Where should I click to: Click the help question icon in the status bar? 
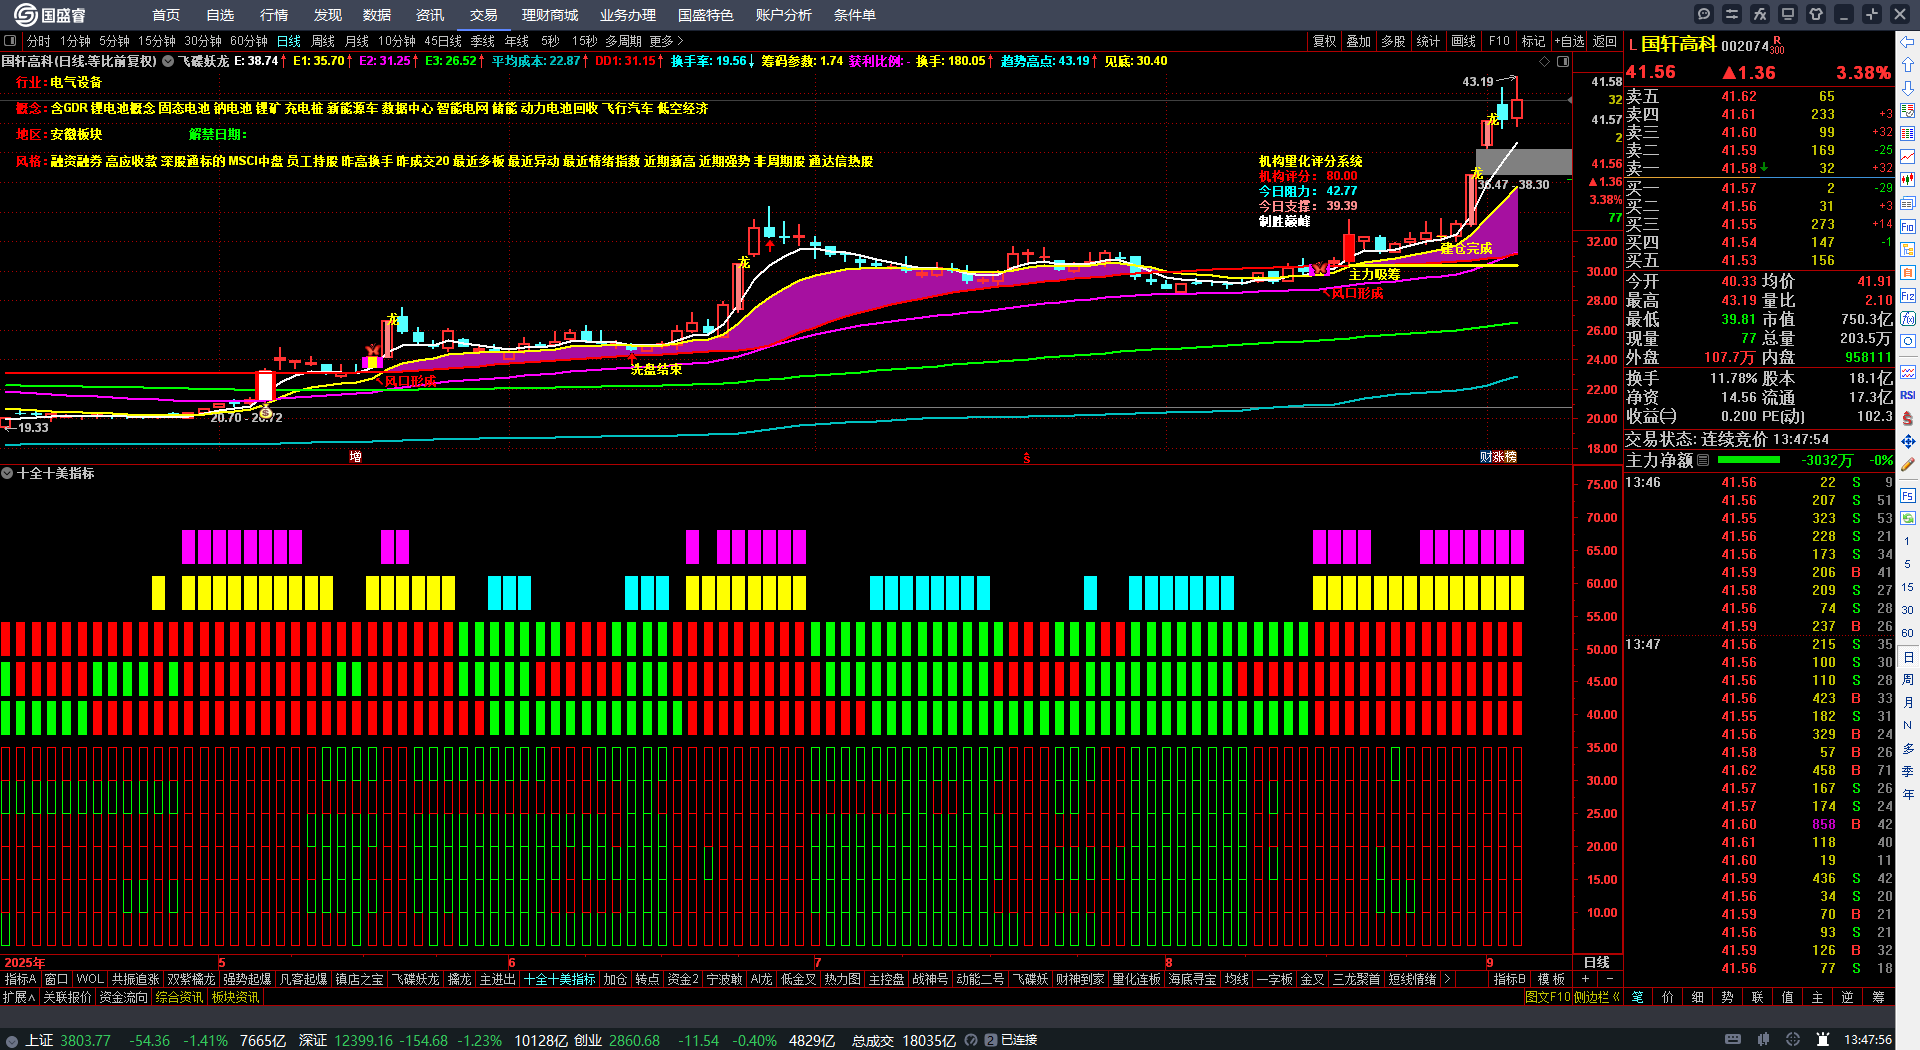click(970, 1040)
